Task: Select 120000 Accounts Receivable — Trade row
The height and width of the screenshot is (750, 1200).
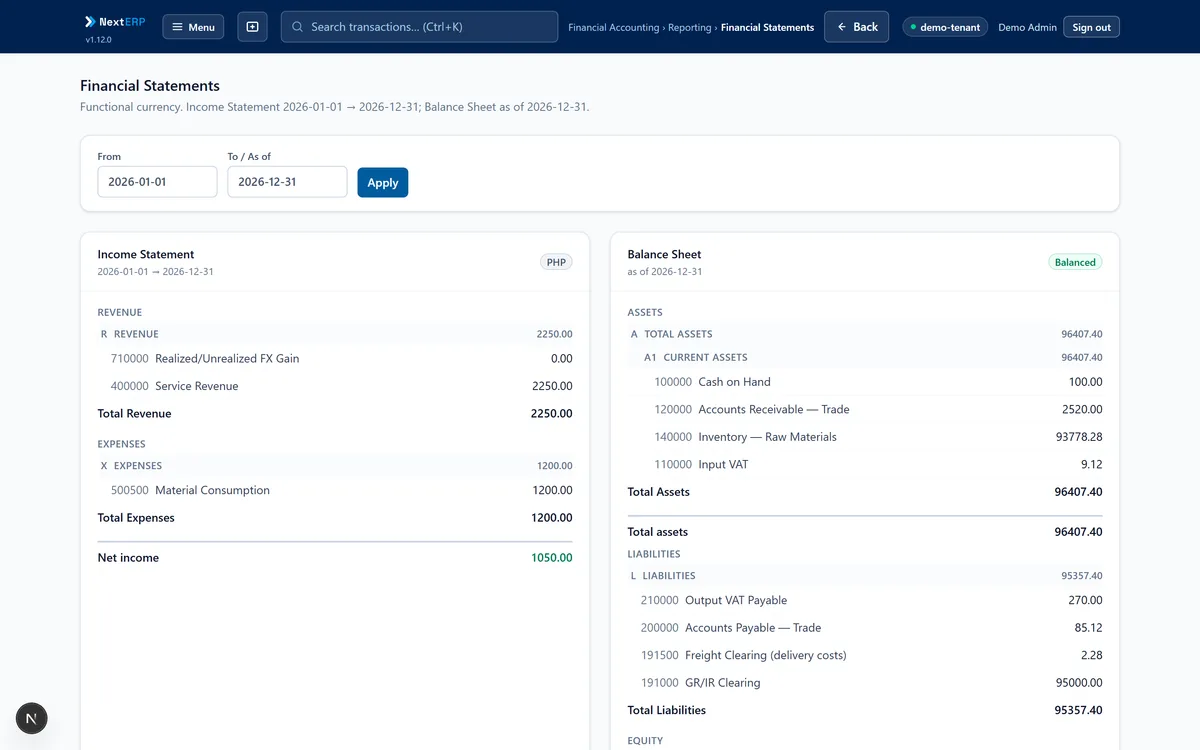Action: coord(865,409)
